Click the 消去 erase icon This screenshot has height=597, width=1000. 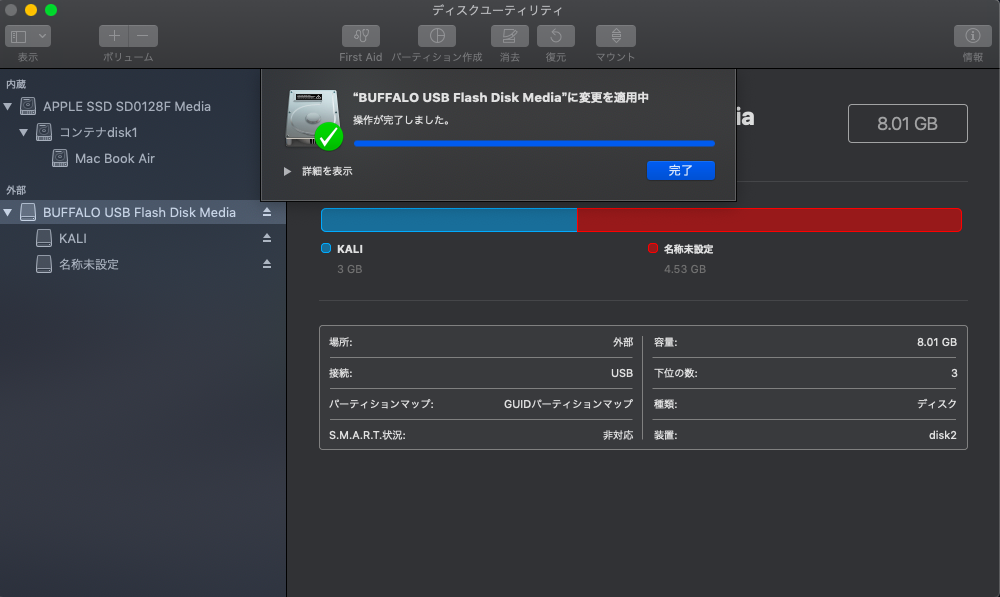coord(510,36)
